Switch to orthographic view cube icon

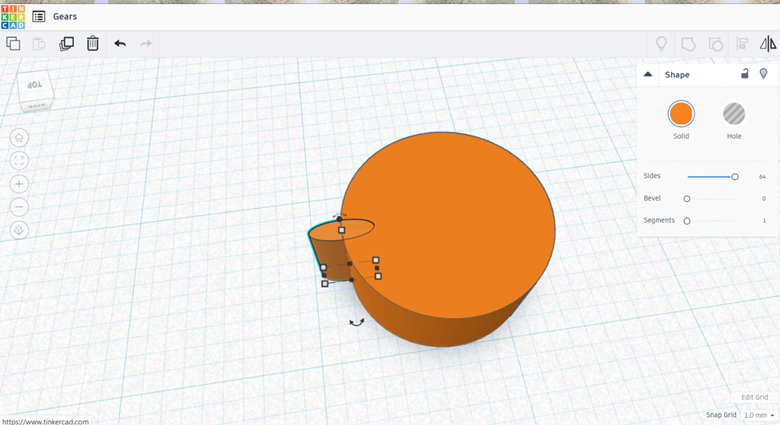[x=19, y=230]
